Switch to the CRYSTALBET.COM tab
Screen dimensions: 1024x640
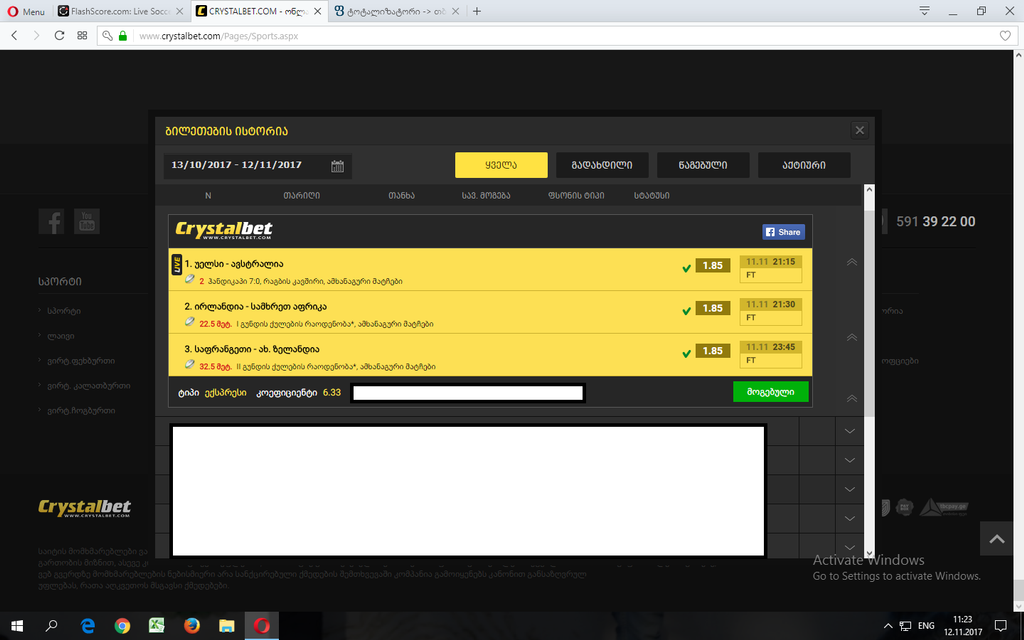[259, 11]
